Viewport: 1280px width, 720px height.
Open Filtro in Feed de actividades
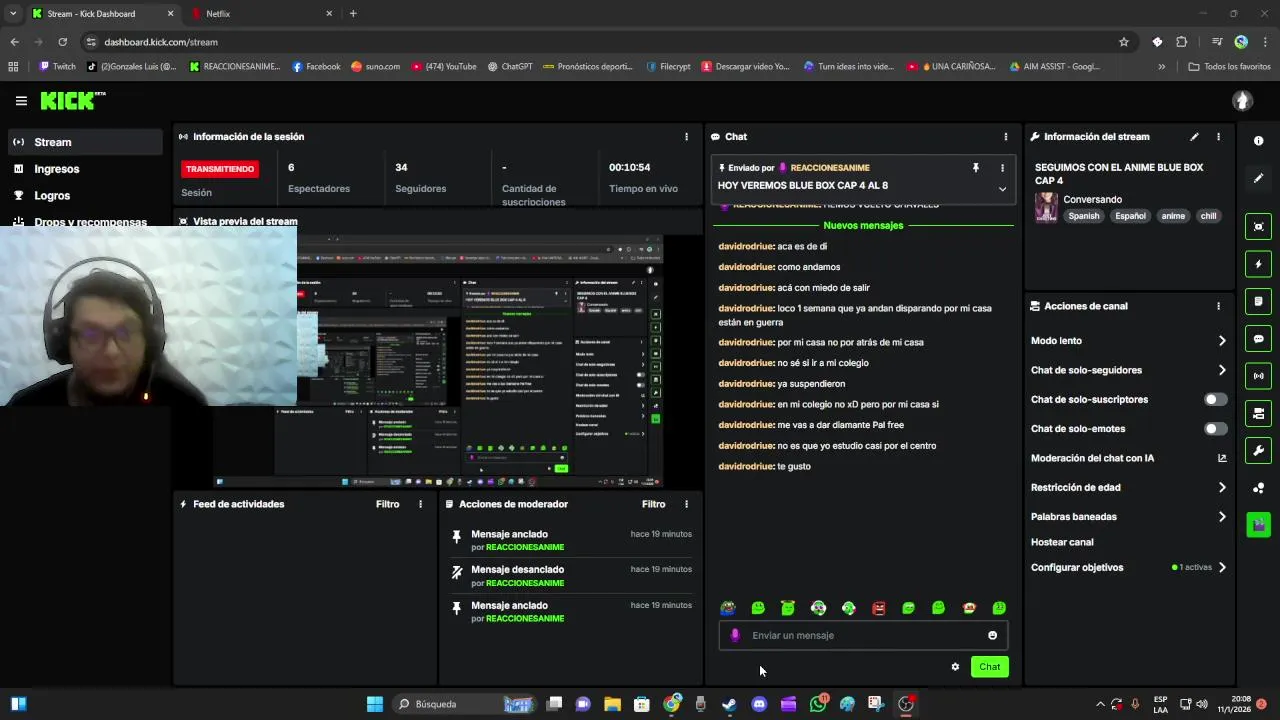[387, 504]
